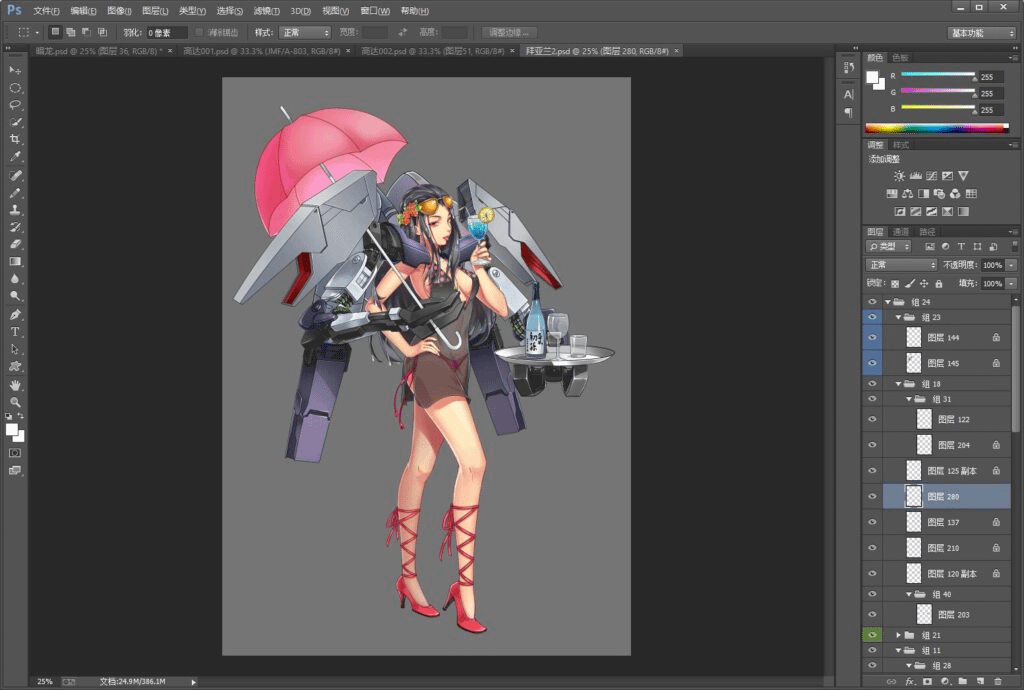Filter layers by type layers (T)
Image resolution: width=1024 pixels, height=690 pixels.
coord(961,247)
